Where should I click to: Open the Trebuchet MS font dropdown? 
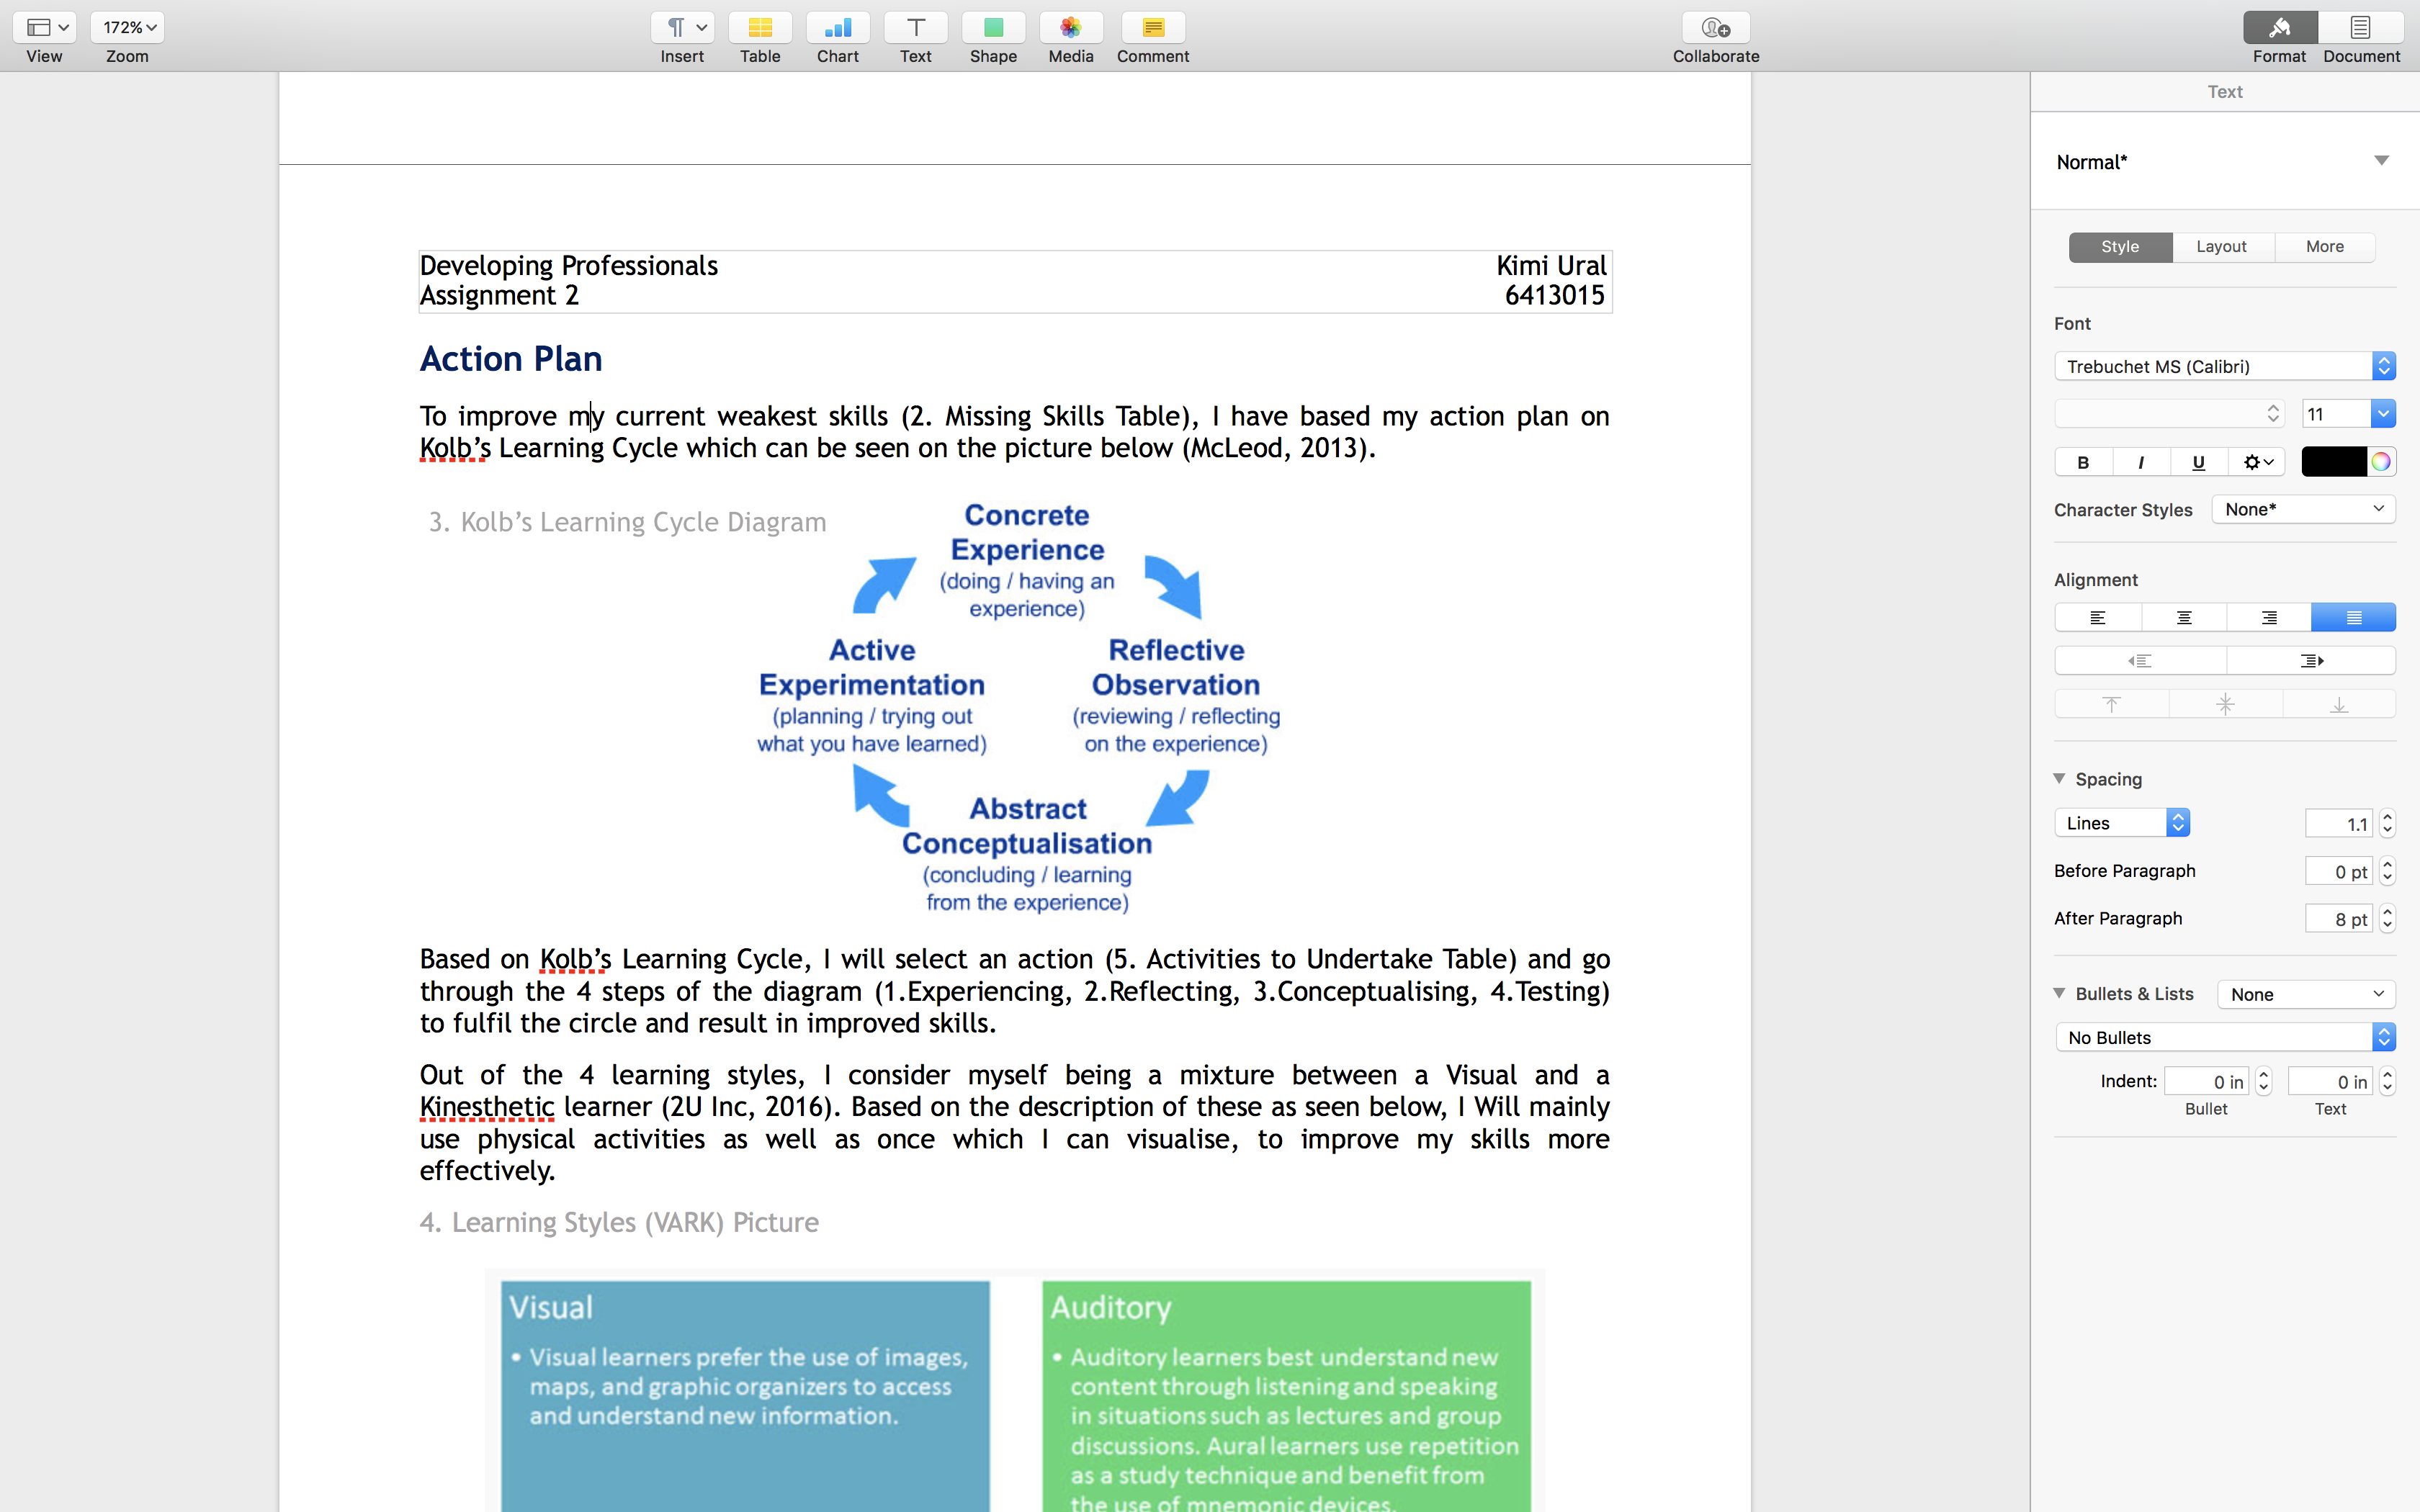point(2224,366)
